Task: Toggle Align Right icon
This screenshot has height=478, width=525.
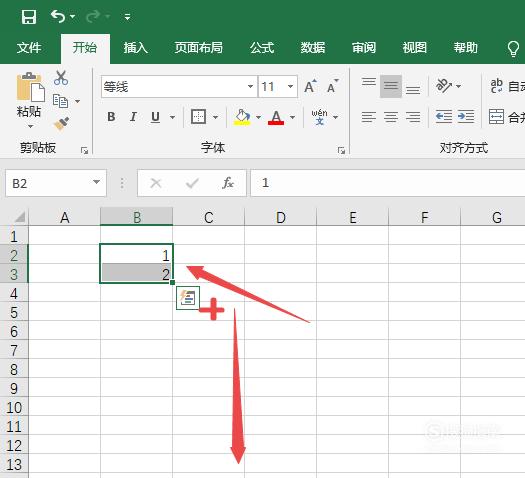Action: 413,117
